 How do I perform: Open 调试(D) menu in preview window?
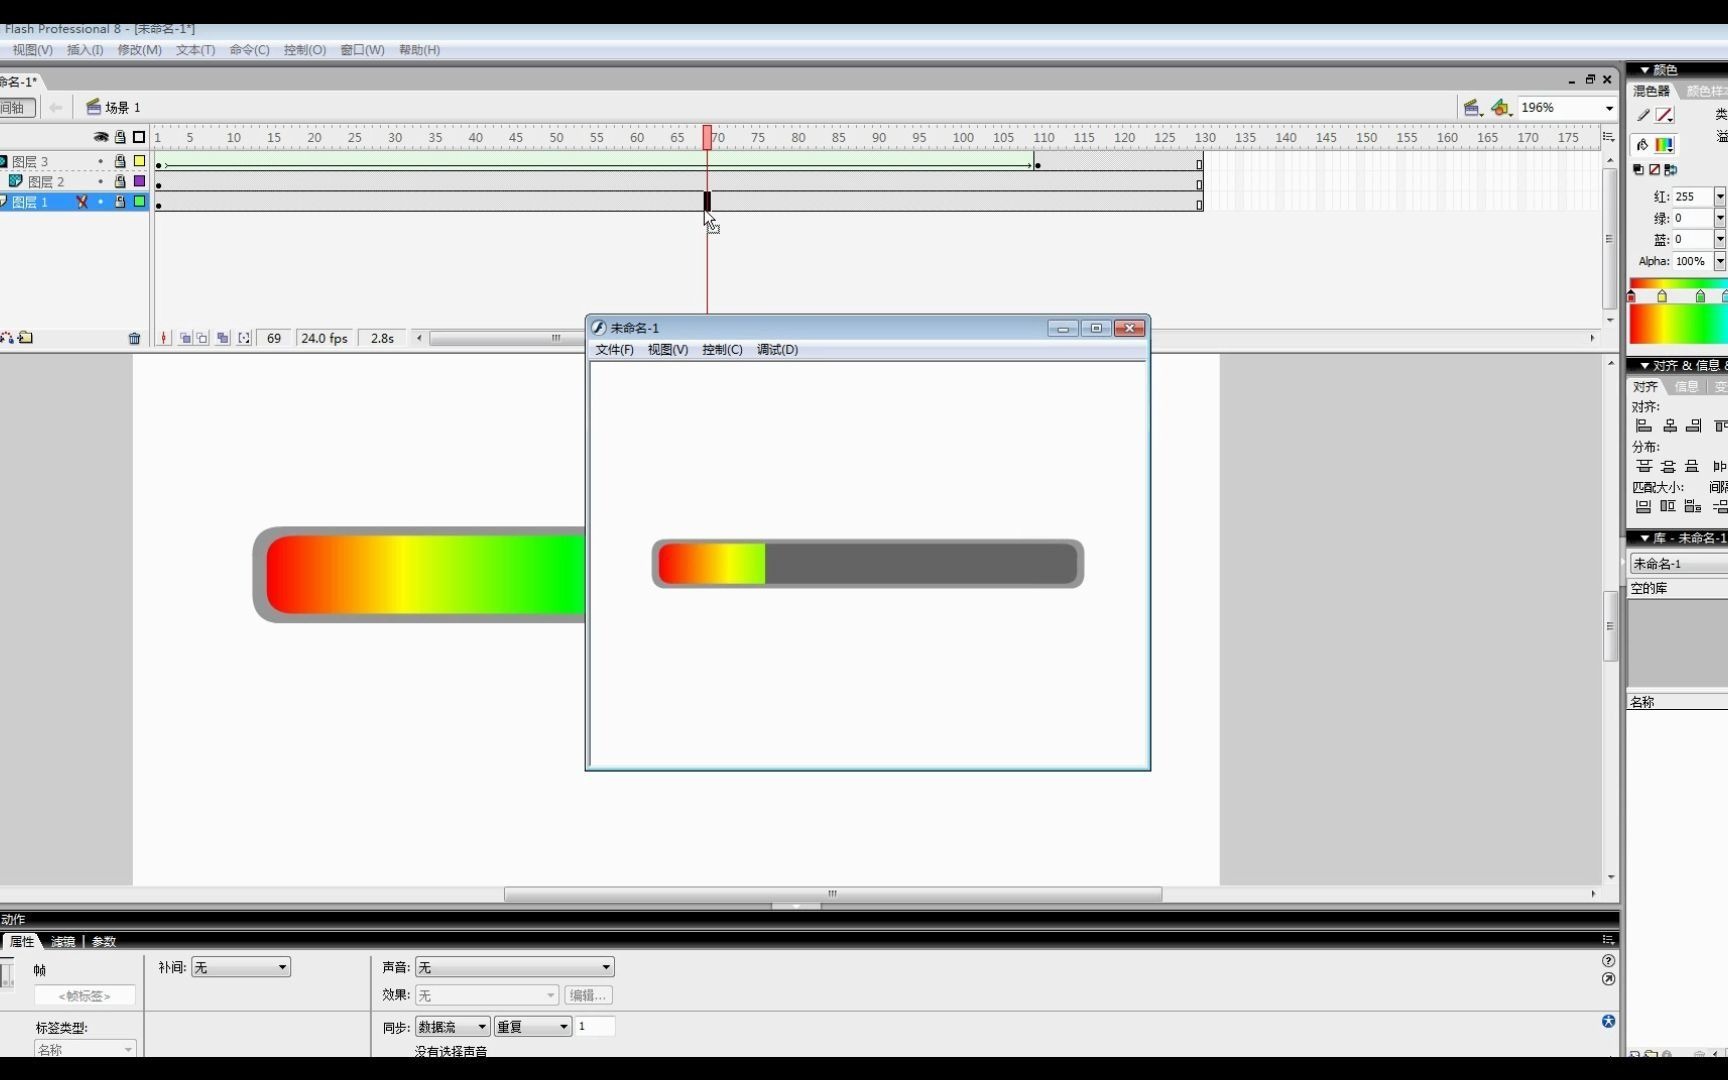tap(777, 350)
